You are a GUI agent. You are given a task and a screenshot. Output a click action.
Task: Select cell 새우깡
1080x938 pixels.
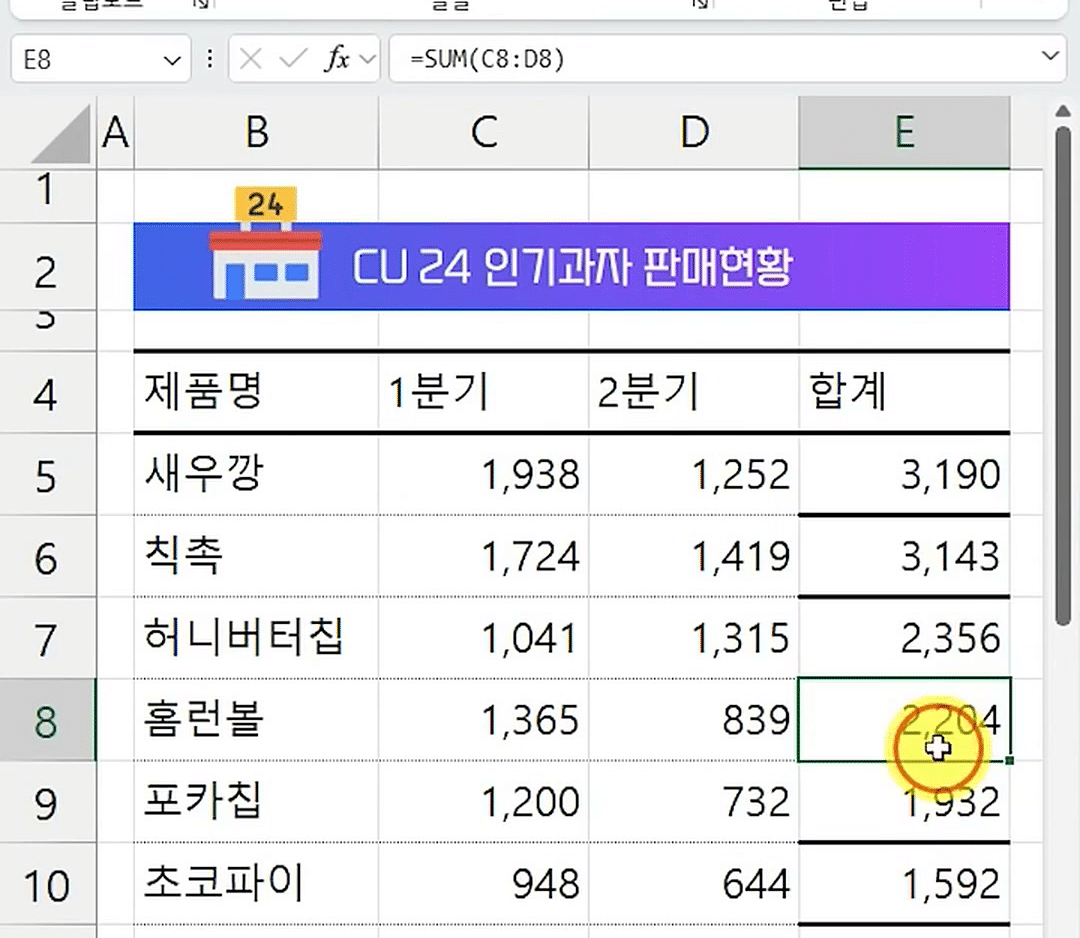click(256, 475)
